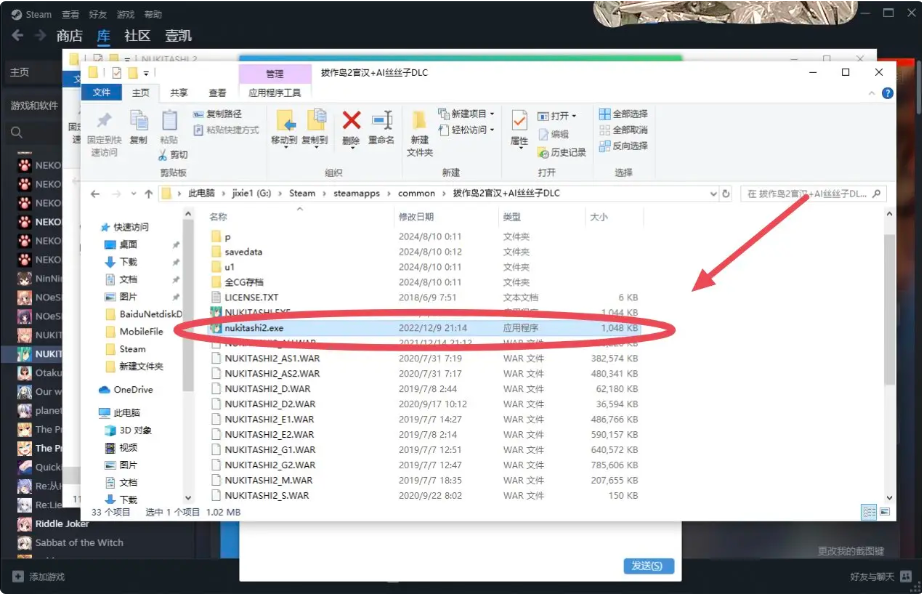Open the File (文件) menu tab
Viewport: 922px width, 595px height.
tap(102, 92)
